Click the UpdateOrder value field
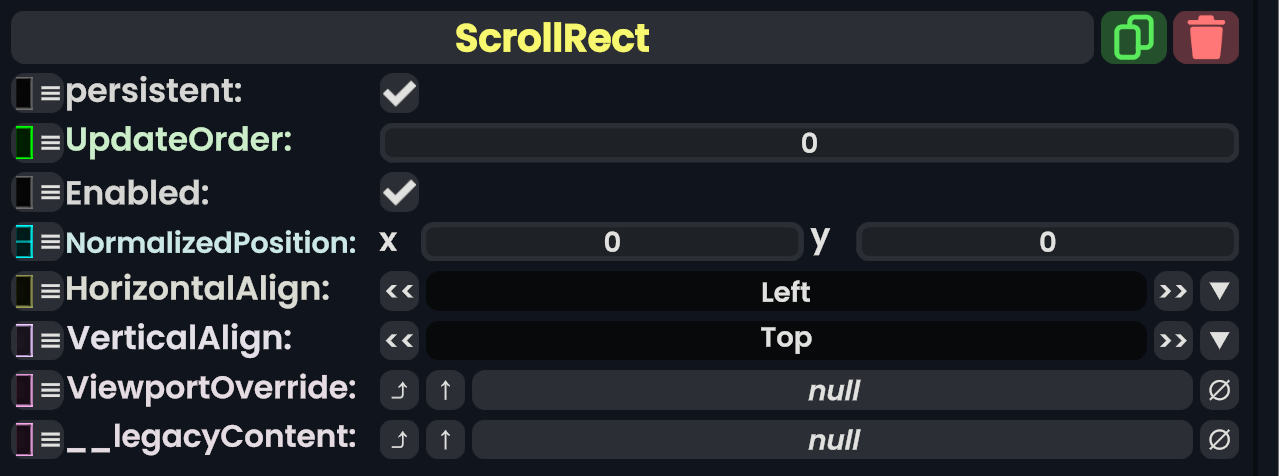The width and height of the screenshot is (1279, 476). [809, 143]
